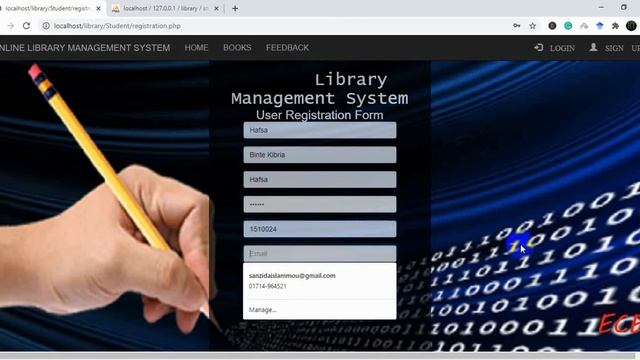Viewport: 640px width, 360px height.
Task: Click the login arrow icon in navbar
Action: 538,47
